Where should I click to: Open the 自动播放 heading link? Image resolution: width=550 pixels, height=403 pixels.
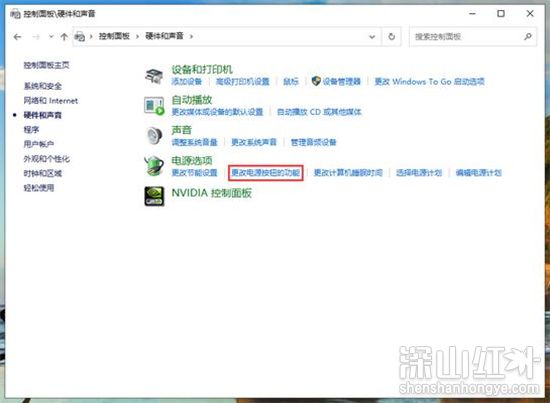pos(192,100)
